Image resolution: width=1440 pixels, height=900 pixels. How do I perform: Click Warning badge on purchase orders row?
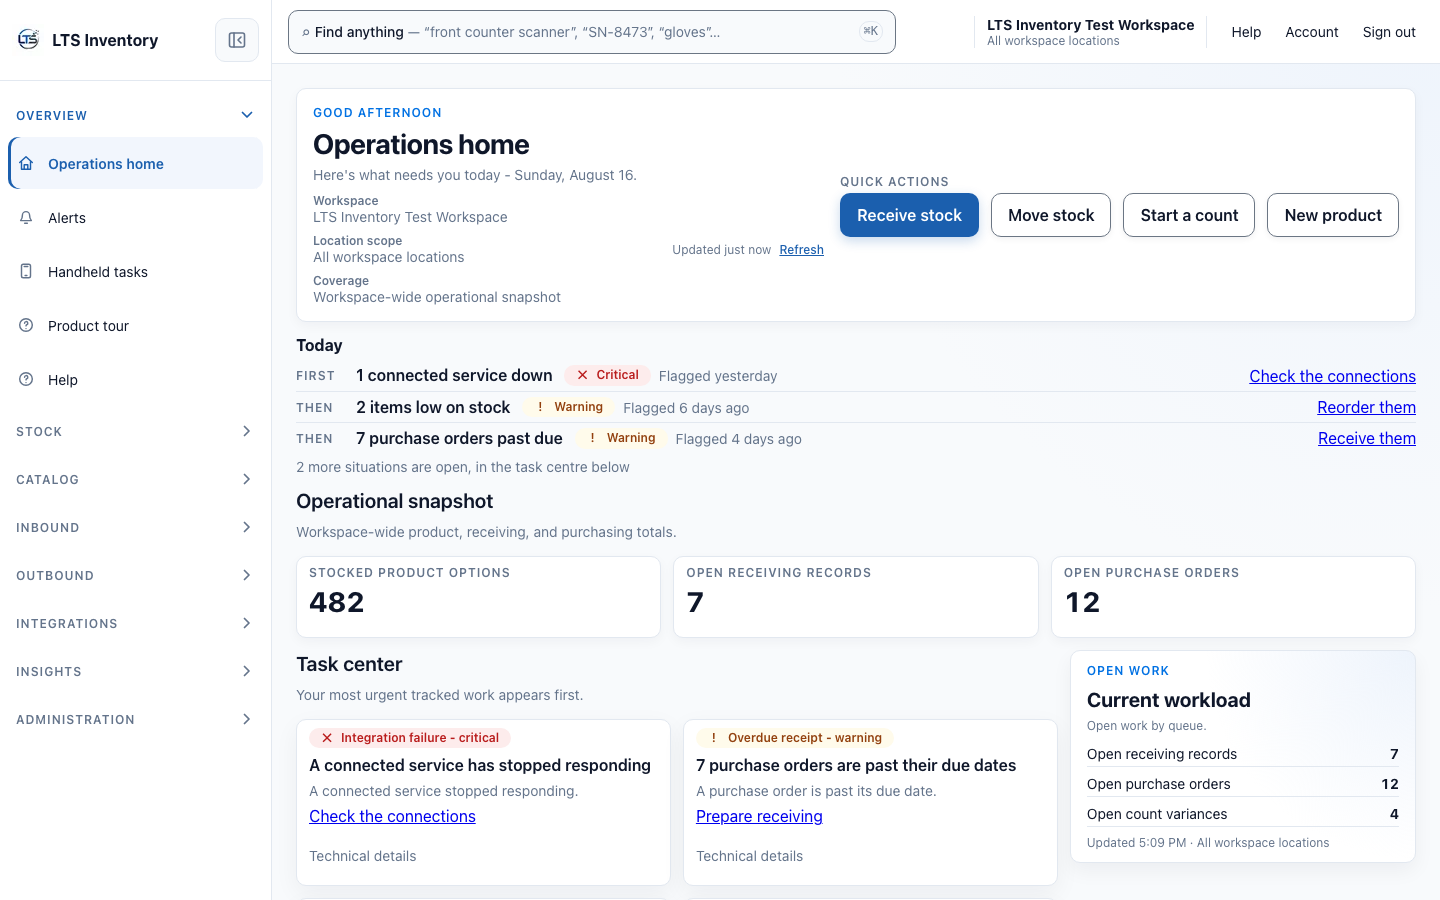(621, 438)
